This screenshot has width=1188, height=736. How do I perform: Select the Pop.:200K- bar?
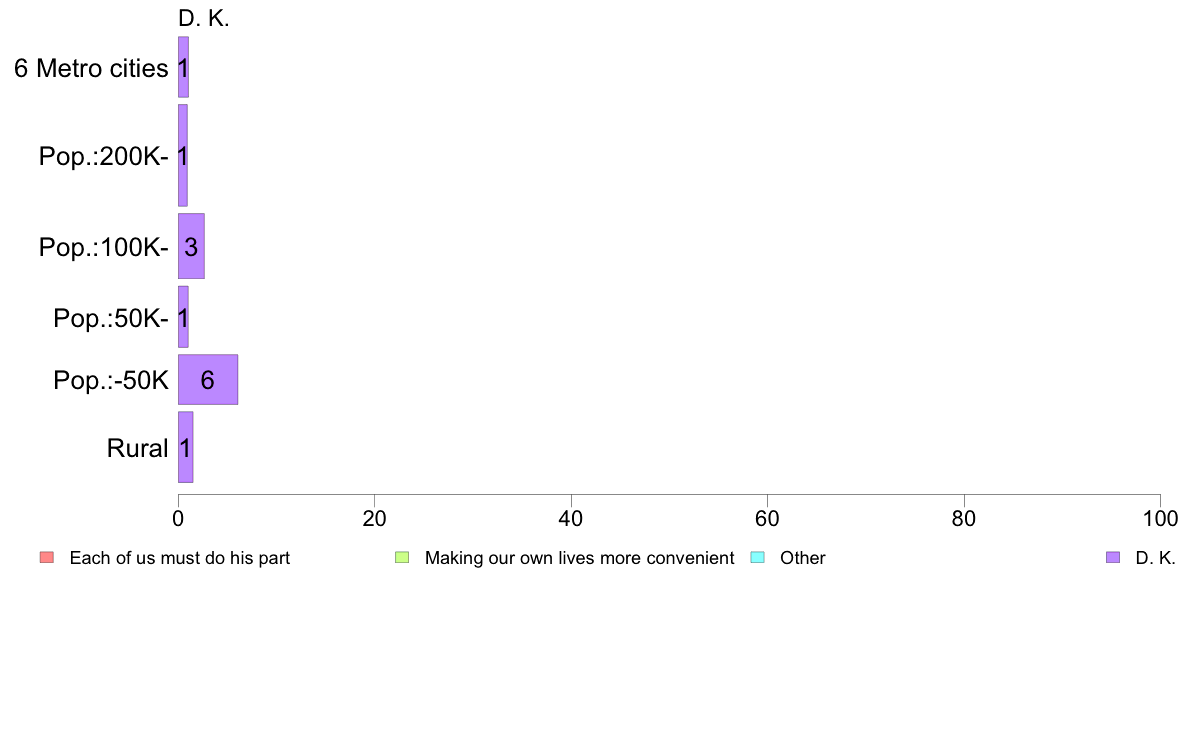coord(183,155)
